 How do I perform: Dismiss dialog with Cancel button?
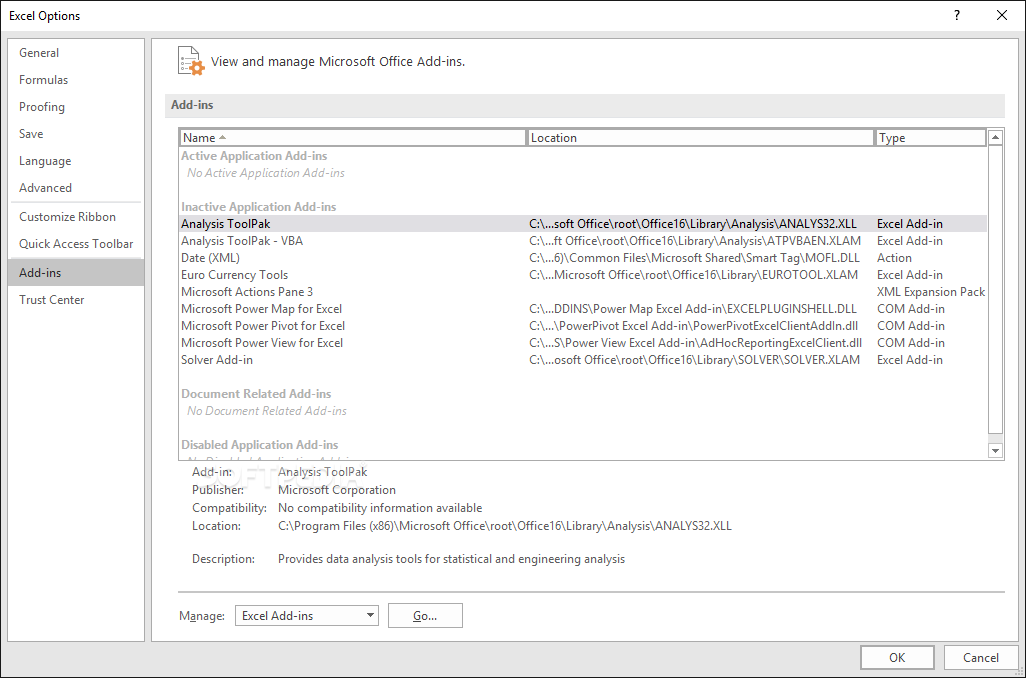980,658
